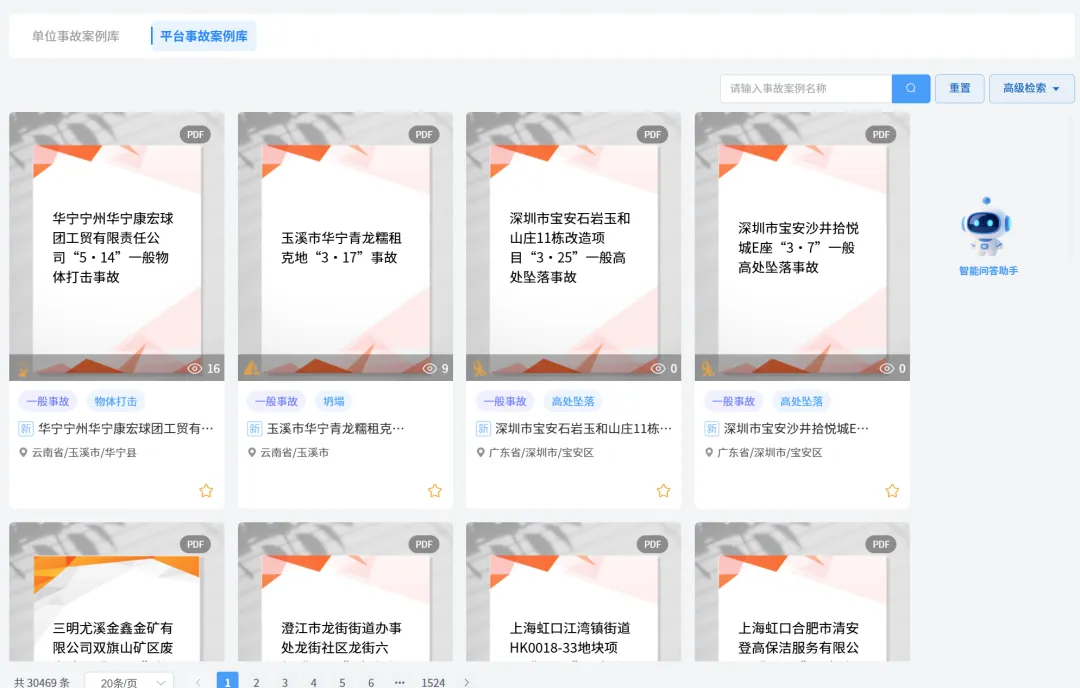Click 广东省/深圳市/宝安区 on 沙井拾悦城 card
Screen dimensions: 1080x688
tap(770, 452)
